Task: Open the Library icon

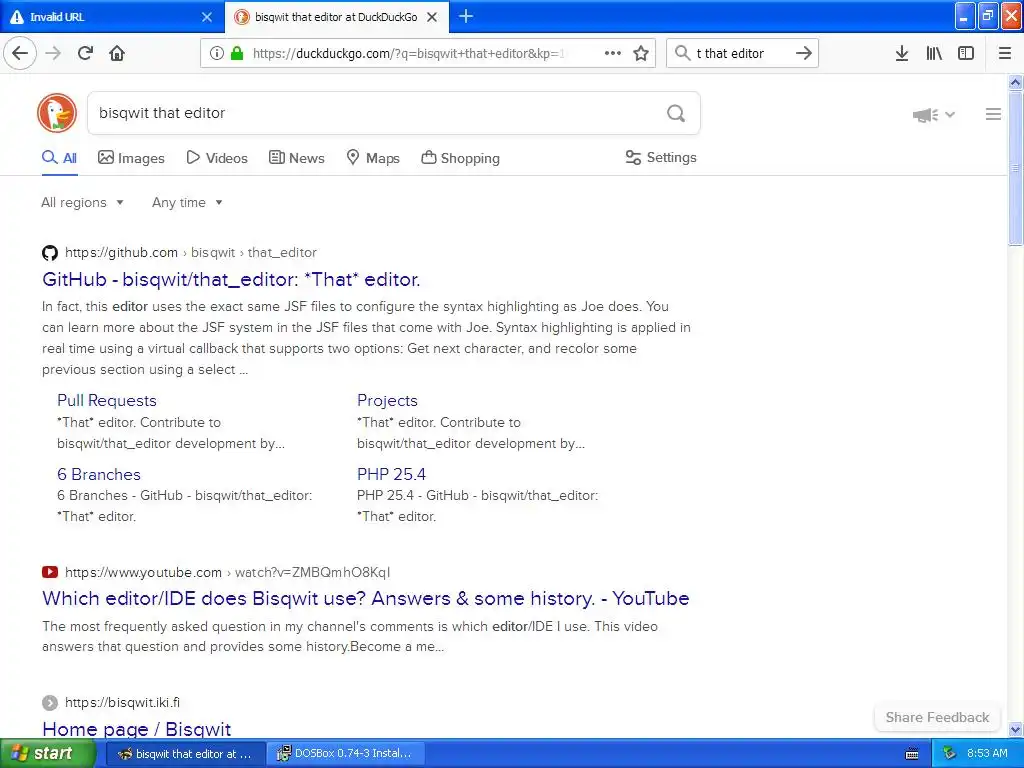Action: (934, 53)
